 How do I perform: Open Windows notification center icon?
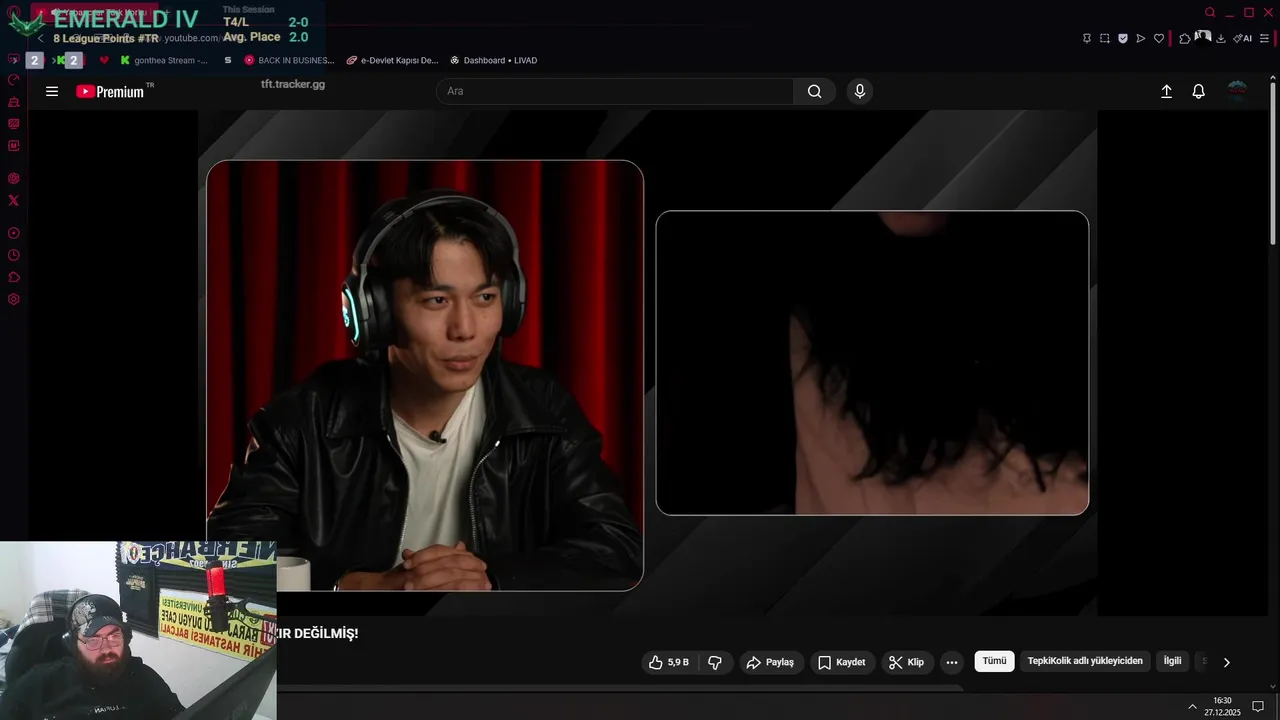coord(1258,707)
